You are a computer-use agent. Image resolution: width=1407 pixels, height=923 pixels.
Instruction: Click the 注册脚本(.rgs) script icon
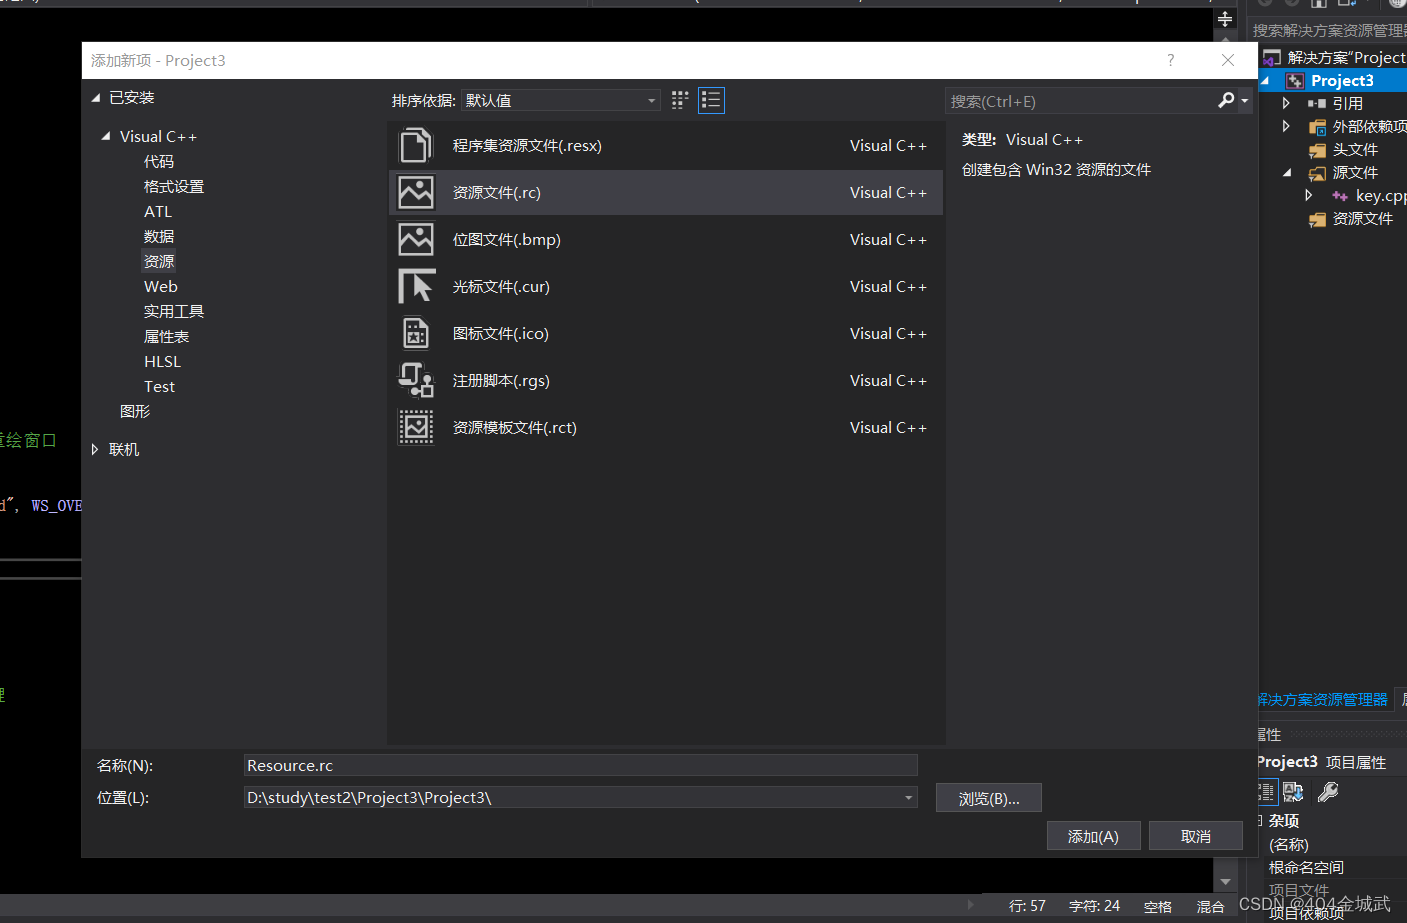pos(416,381)
